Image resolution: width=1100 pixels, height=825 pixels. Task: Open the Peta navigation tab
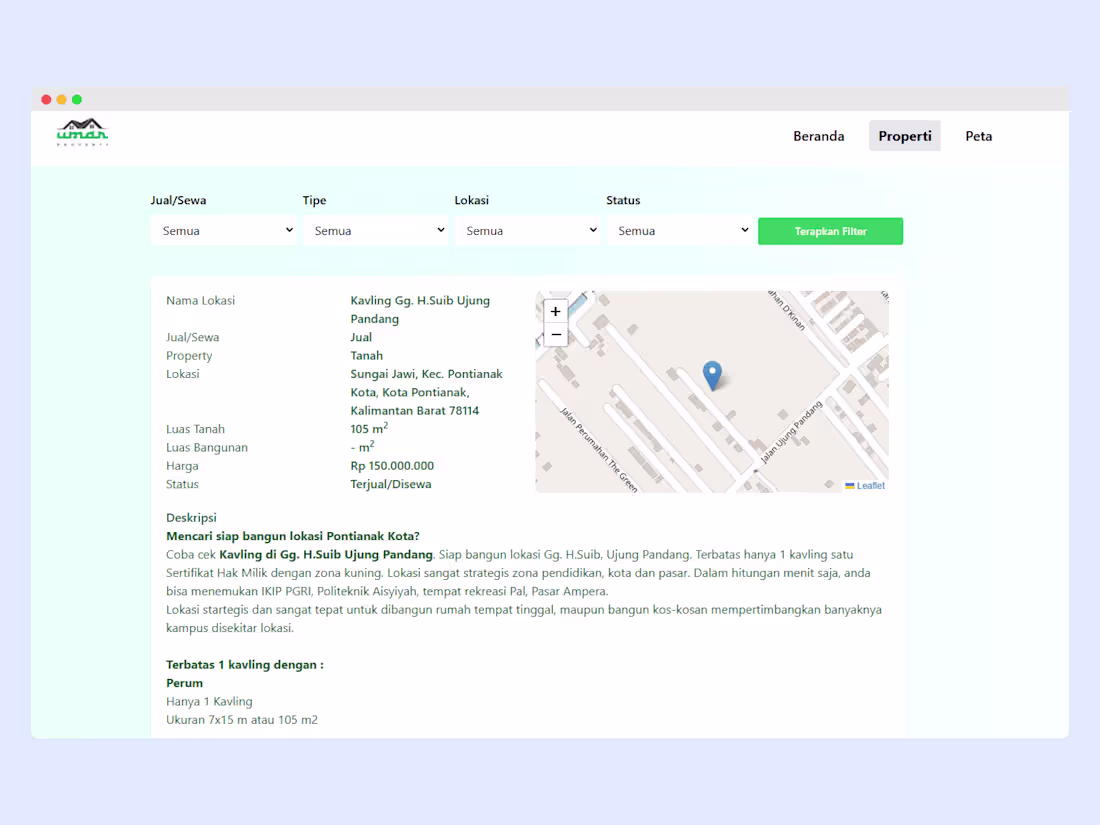coord(978,135)
